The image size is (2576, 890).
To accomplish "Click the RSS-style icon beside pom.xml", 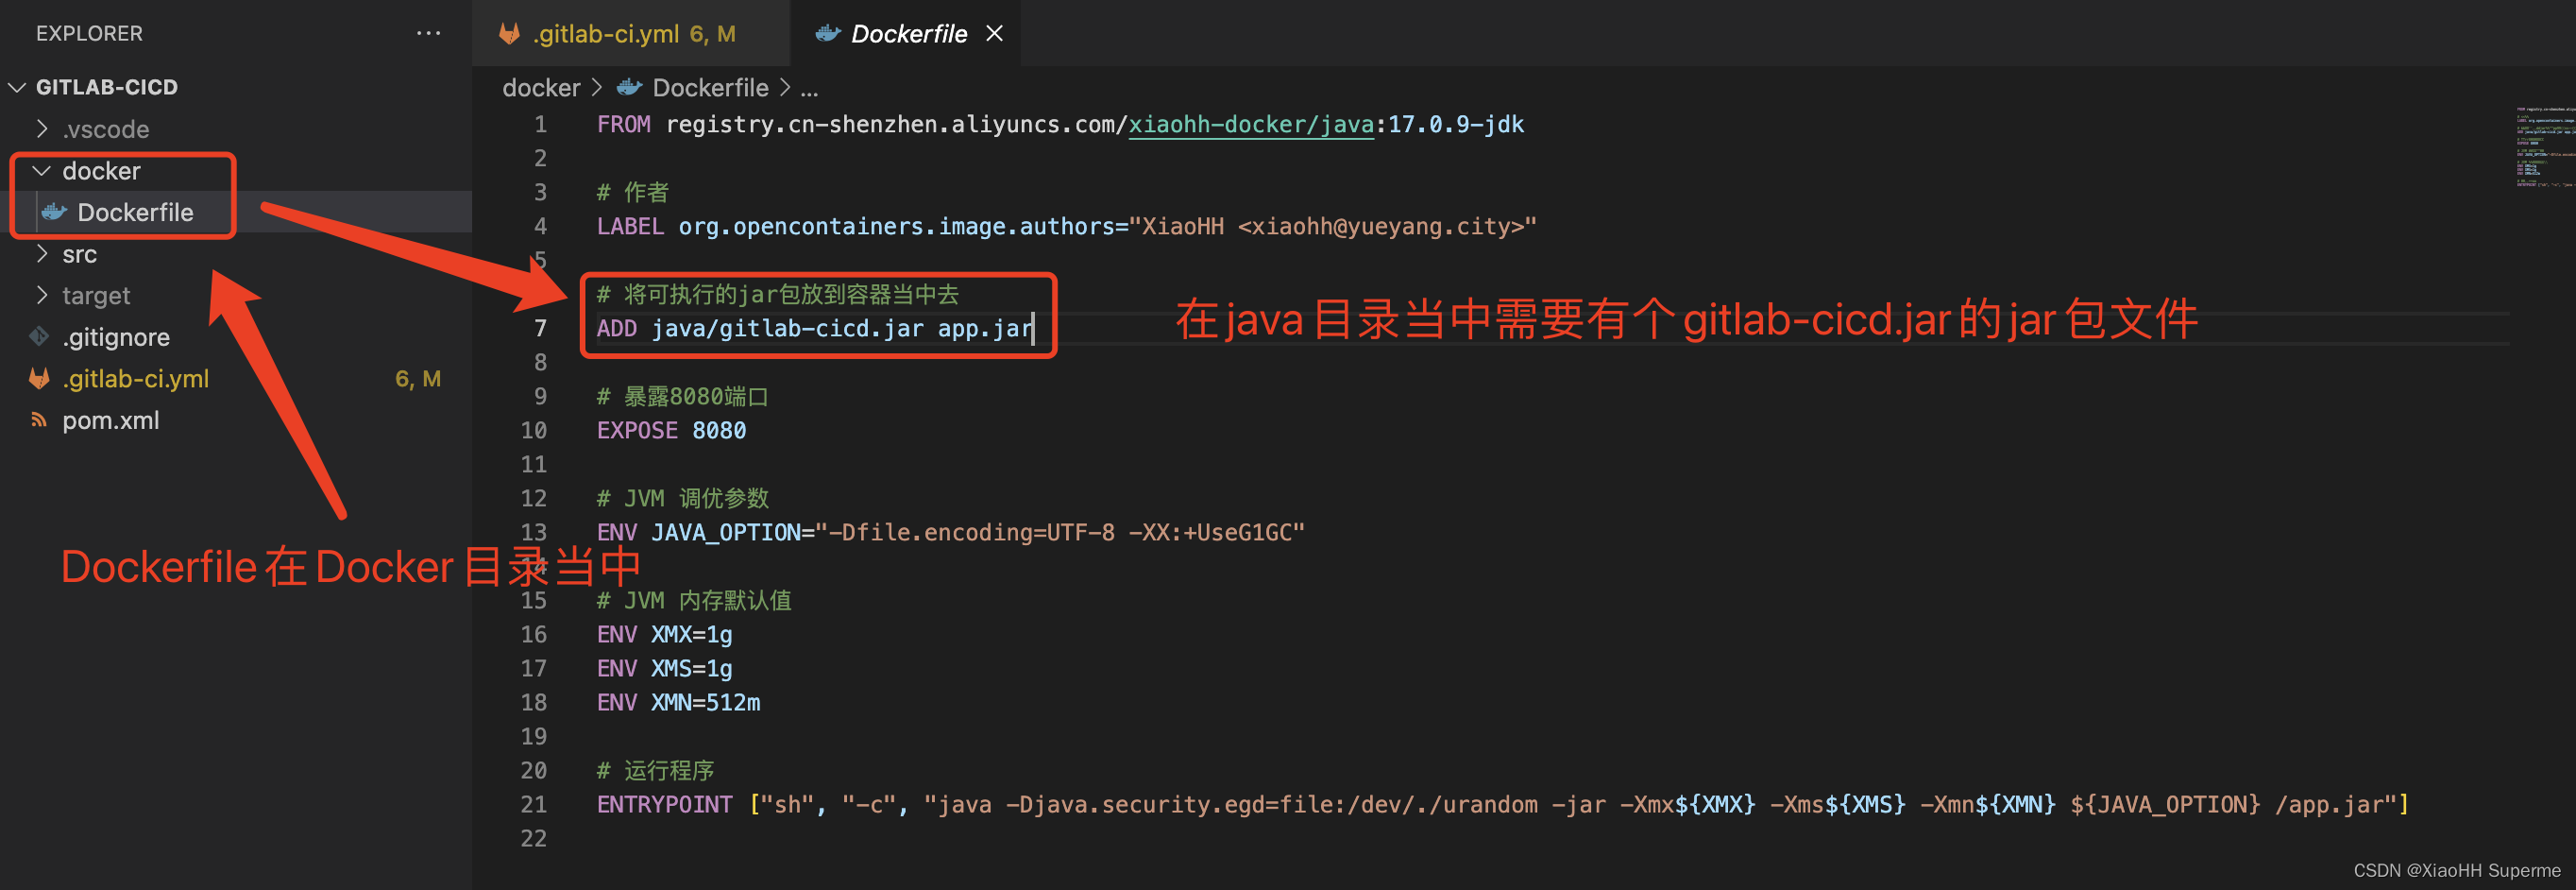I will [x=39, y=420].
